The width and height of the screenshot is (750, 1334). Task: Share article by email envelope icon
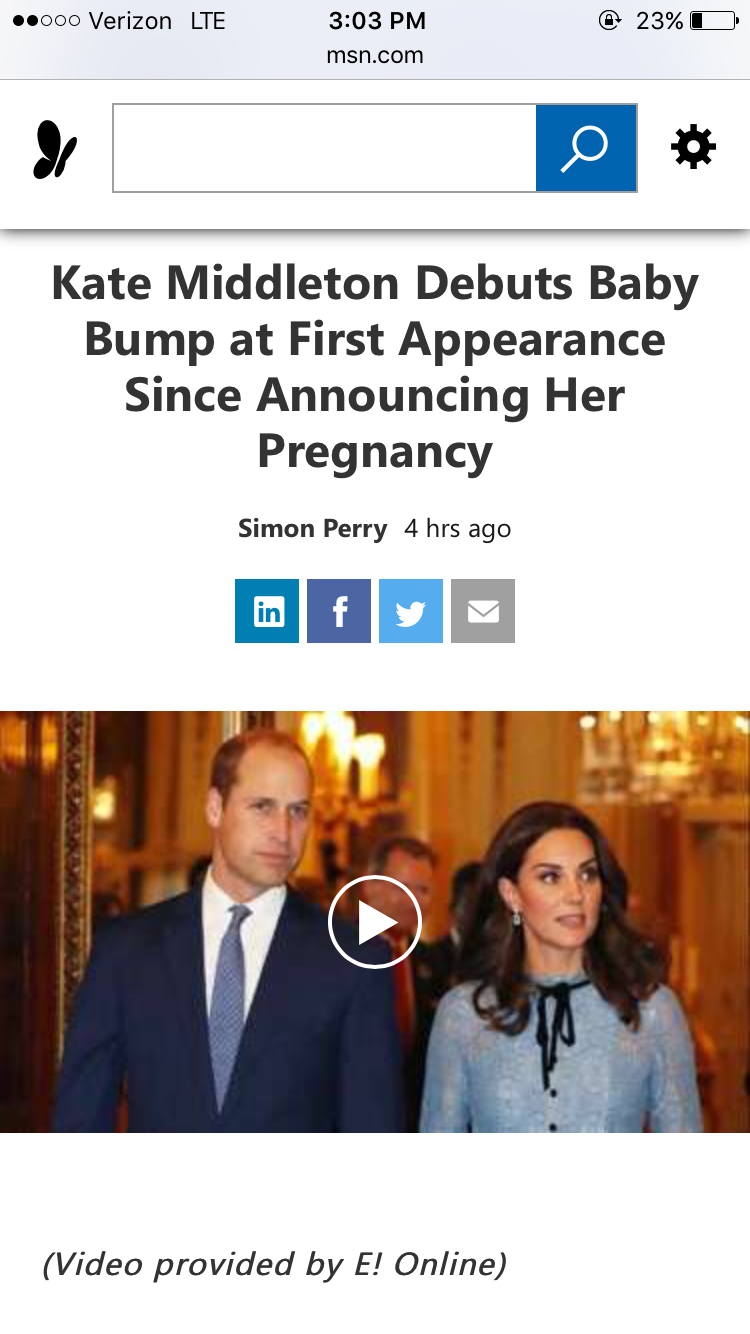(483, 611)
